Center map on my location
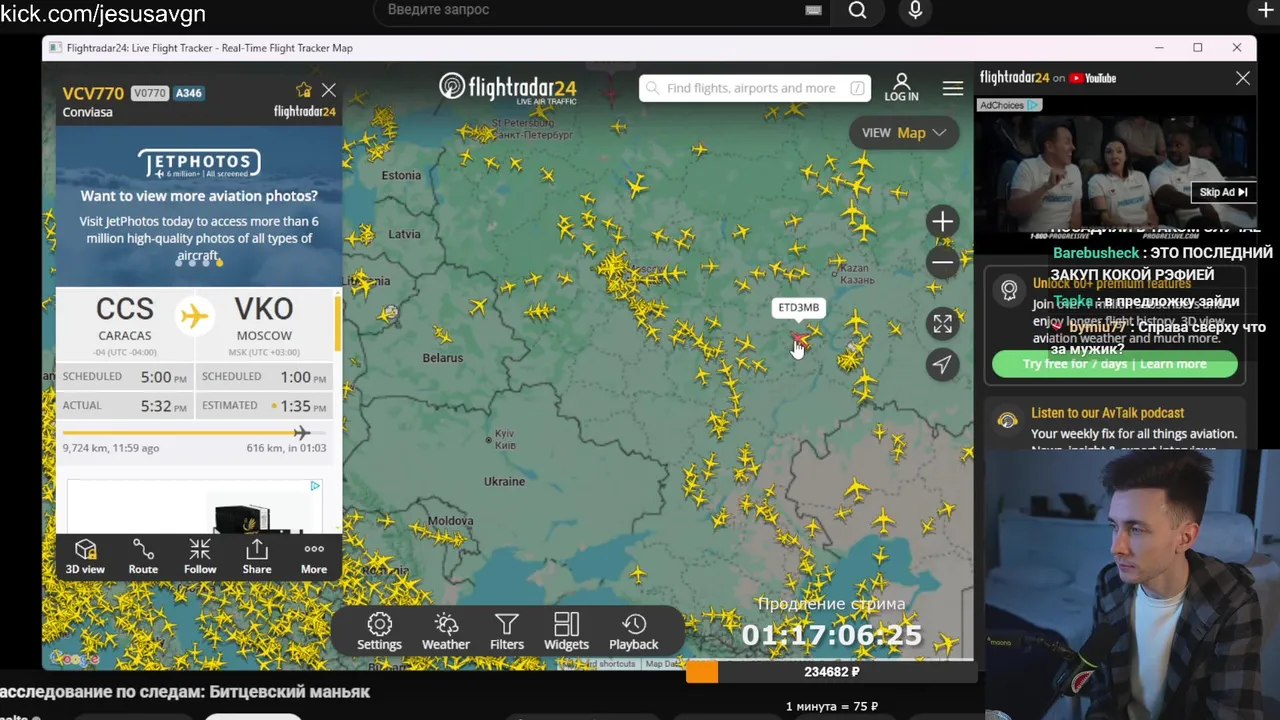Image resolution: width=1280 pixels, height=720 pixels. 942,365
